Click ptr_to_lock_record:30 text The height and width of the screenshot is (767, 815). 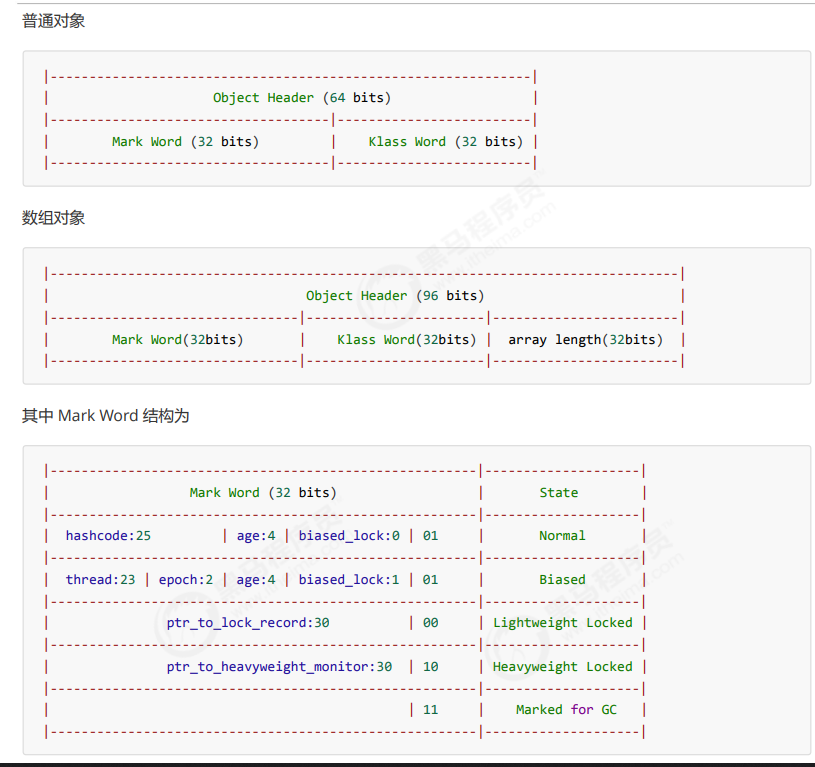click(x=248, y=623)
